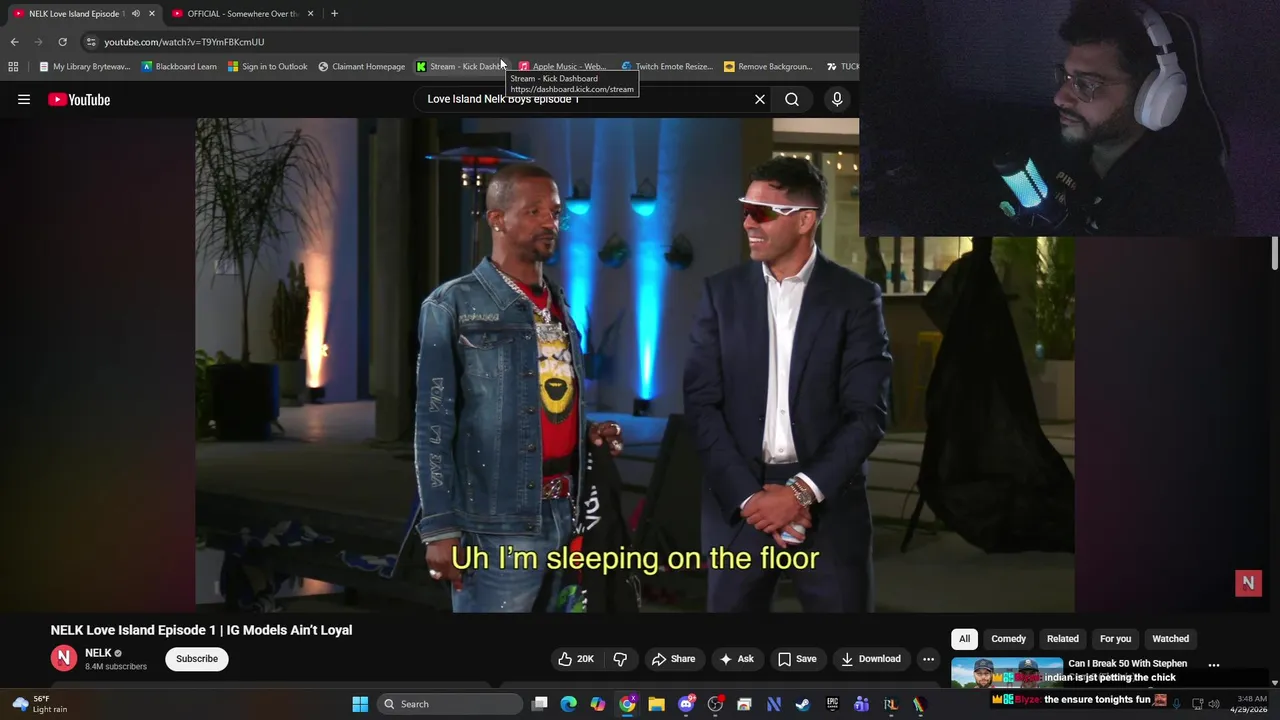View site information icon in address bar

91,42
